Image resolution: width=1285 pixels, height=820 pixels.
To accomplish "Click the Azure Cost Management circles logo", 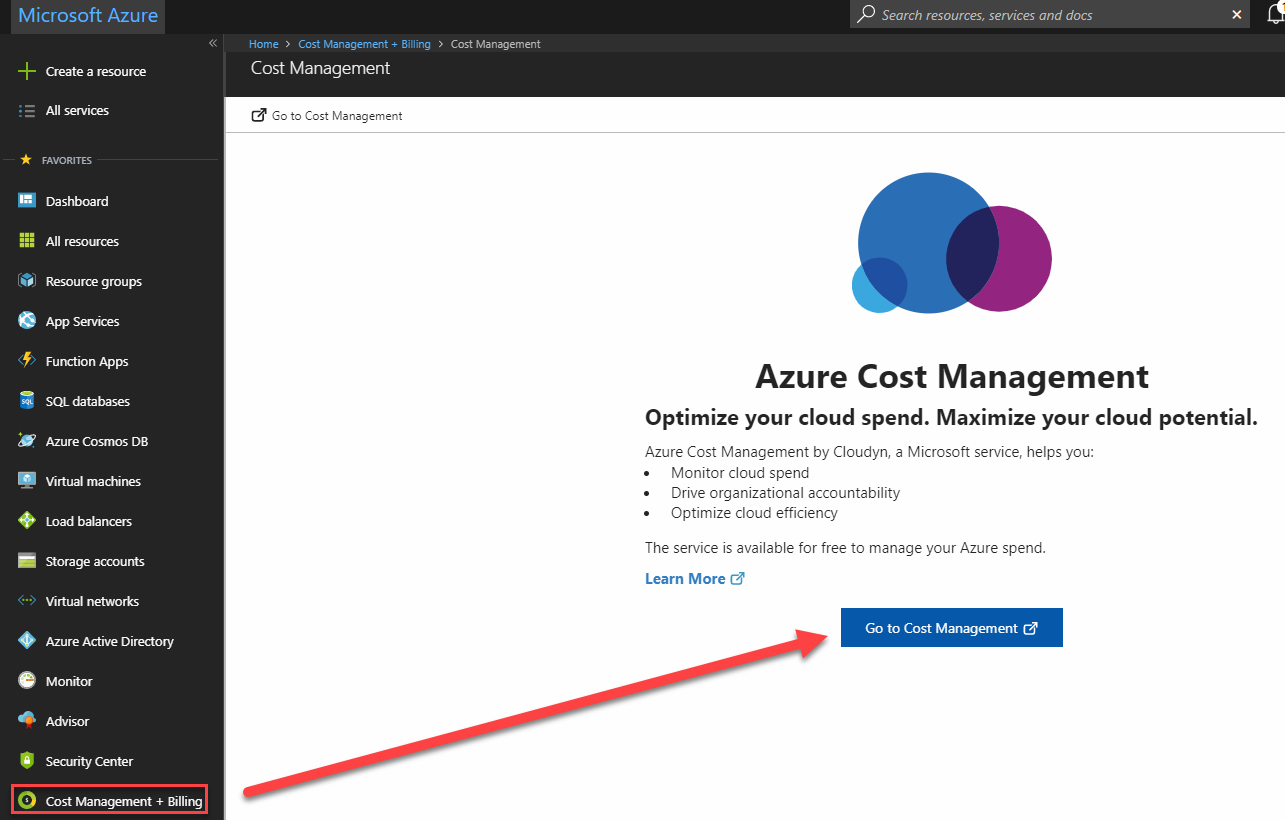I will pos(951,242).
